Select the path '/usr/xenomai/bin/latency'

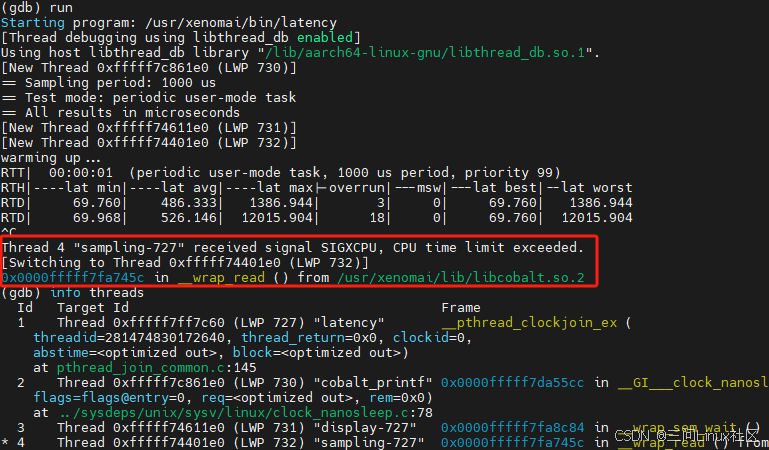240,23
